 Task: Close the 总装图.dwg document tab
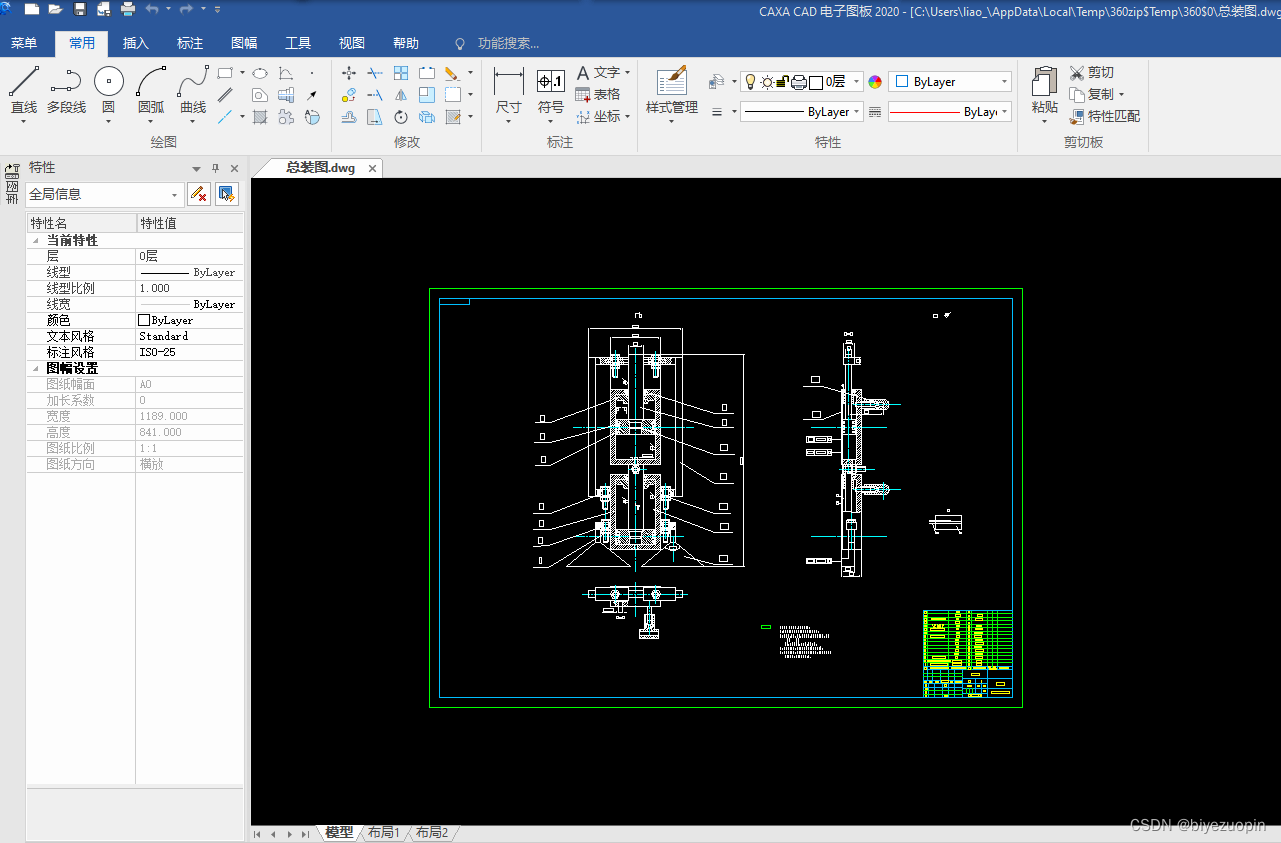point(373,168)
